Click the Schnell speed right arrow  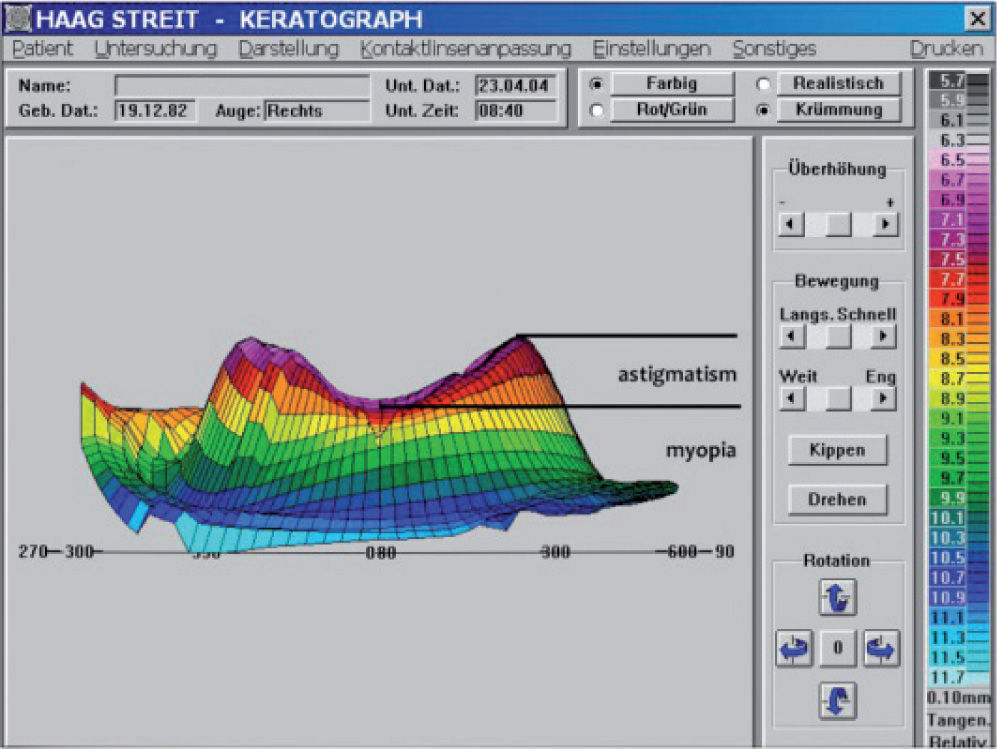click(x=883, y=337)
